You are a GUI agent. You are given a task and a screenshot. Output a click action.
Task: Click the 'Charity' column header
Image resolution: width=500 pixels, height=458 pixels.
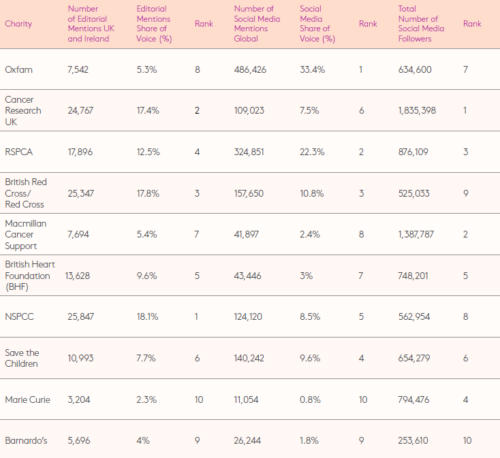(x=18, y=24)
